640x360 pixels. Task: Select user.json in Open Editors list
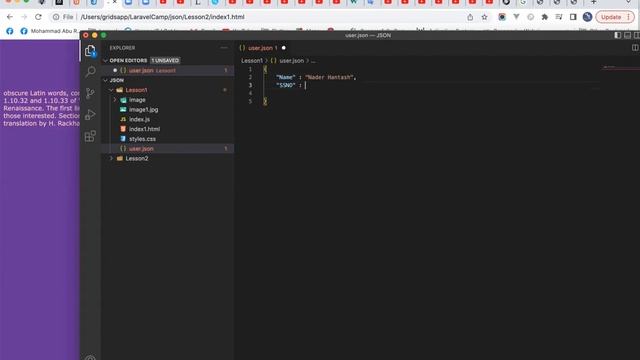click(x=168, y=71)
